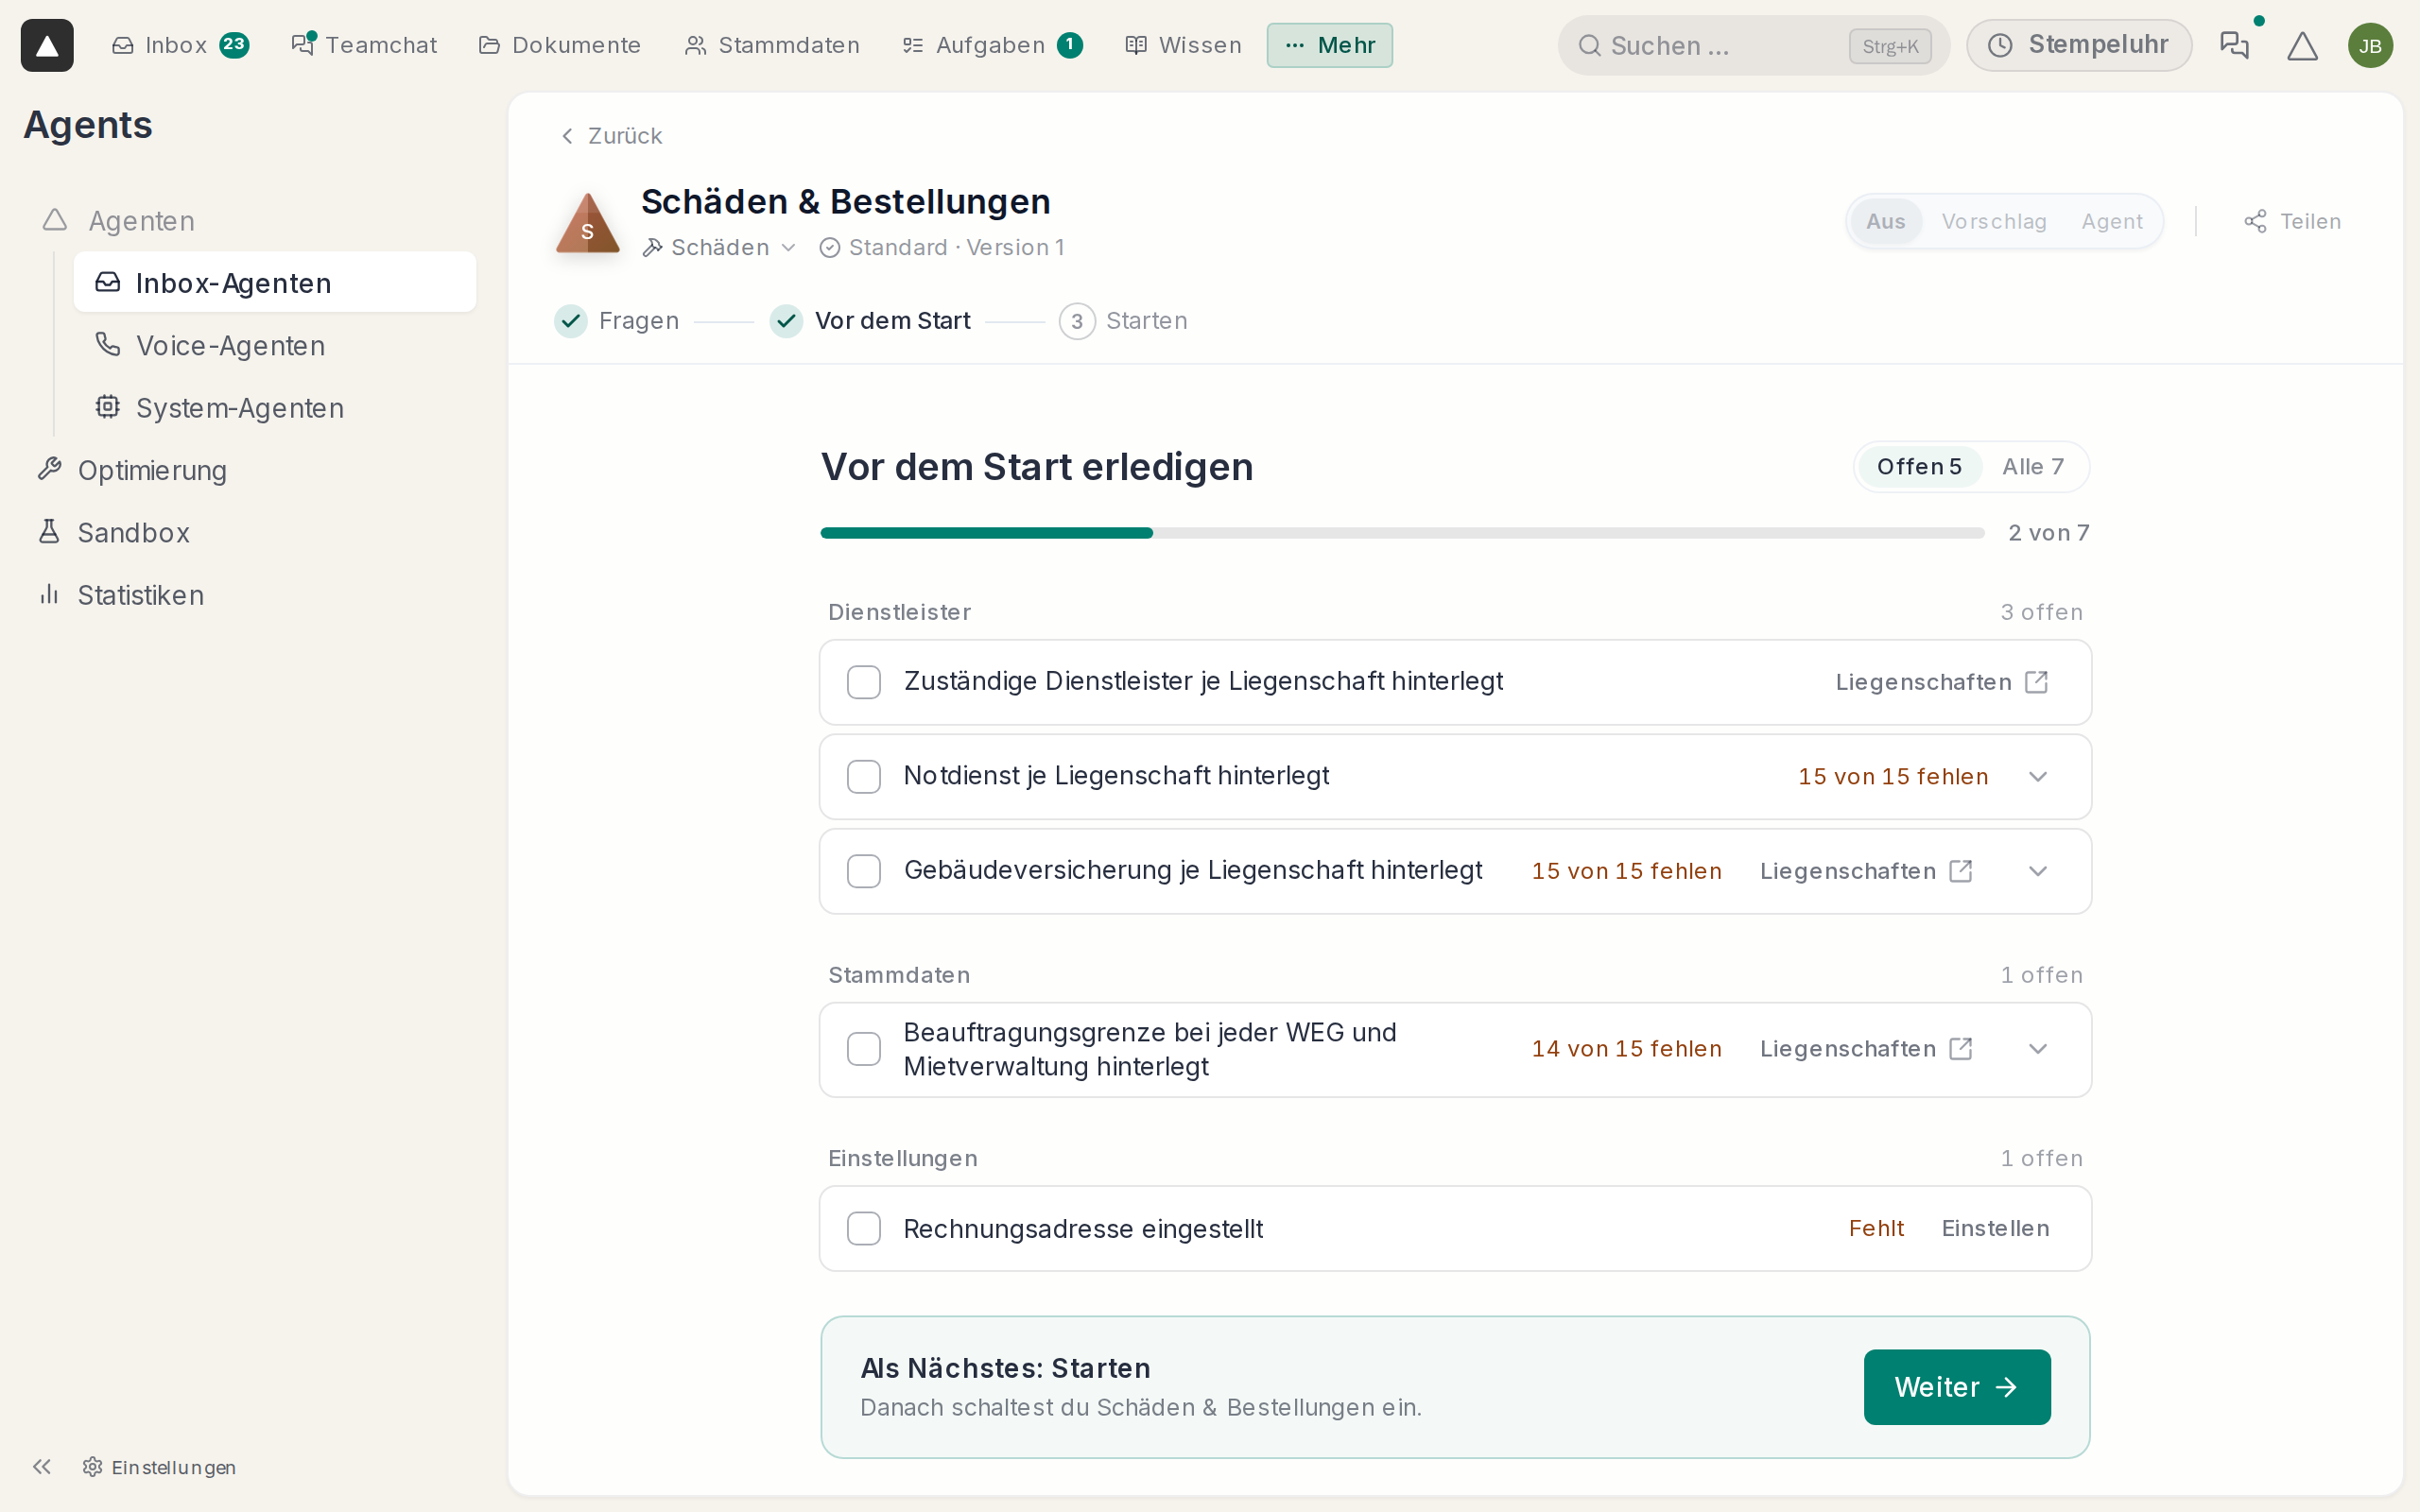Open Einstellungen at the sidebar bottom
The height and width of the screenshot is (1512, 2420).
click(x=160, y=1466)
